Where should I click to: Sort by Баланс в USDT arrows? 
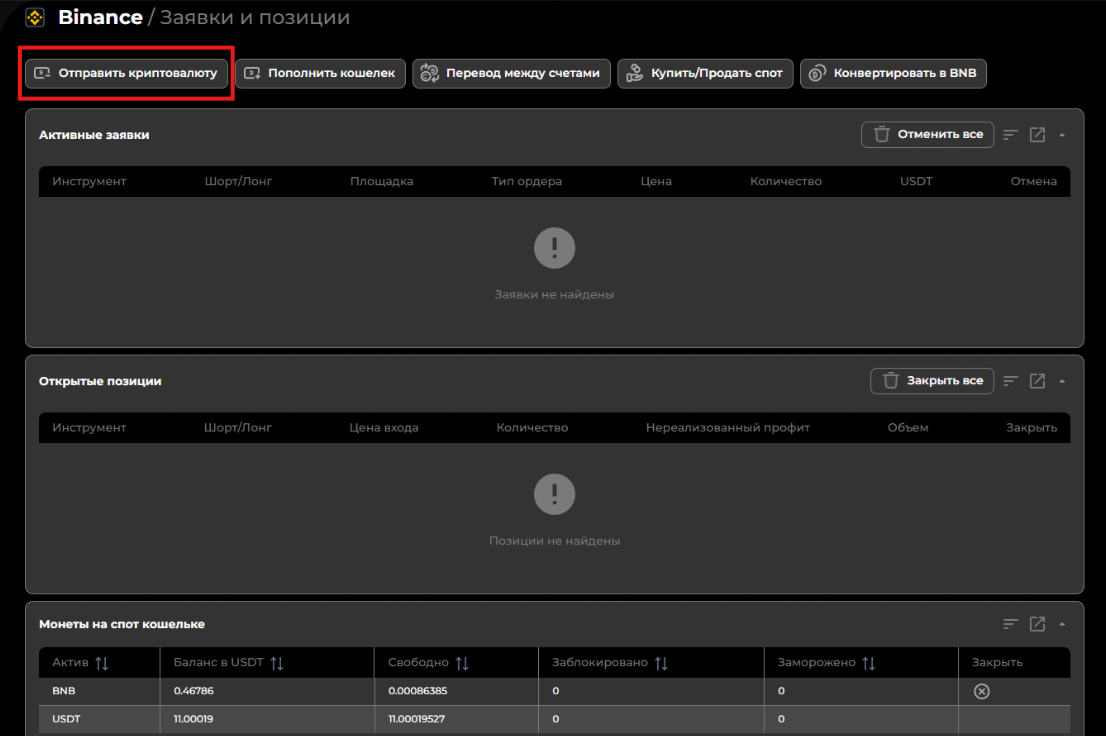[277, 663]
